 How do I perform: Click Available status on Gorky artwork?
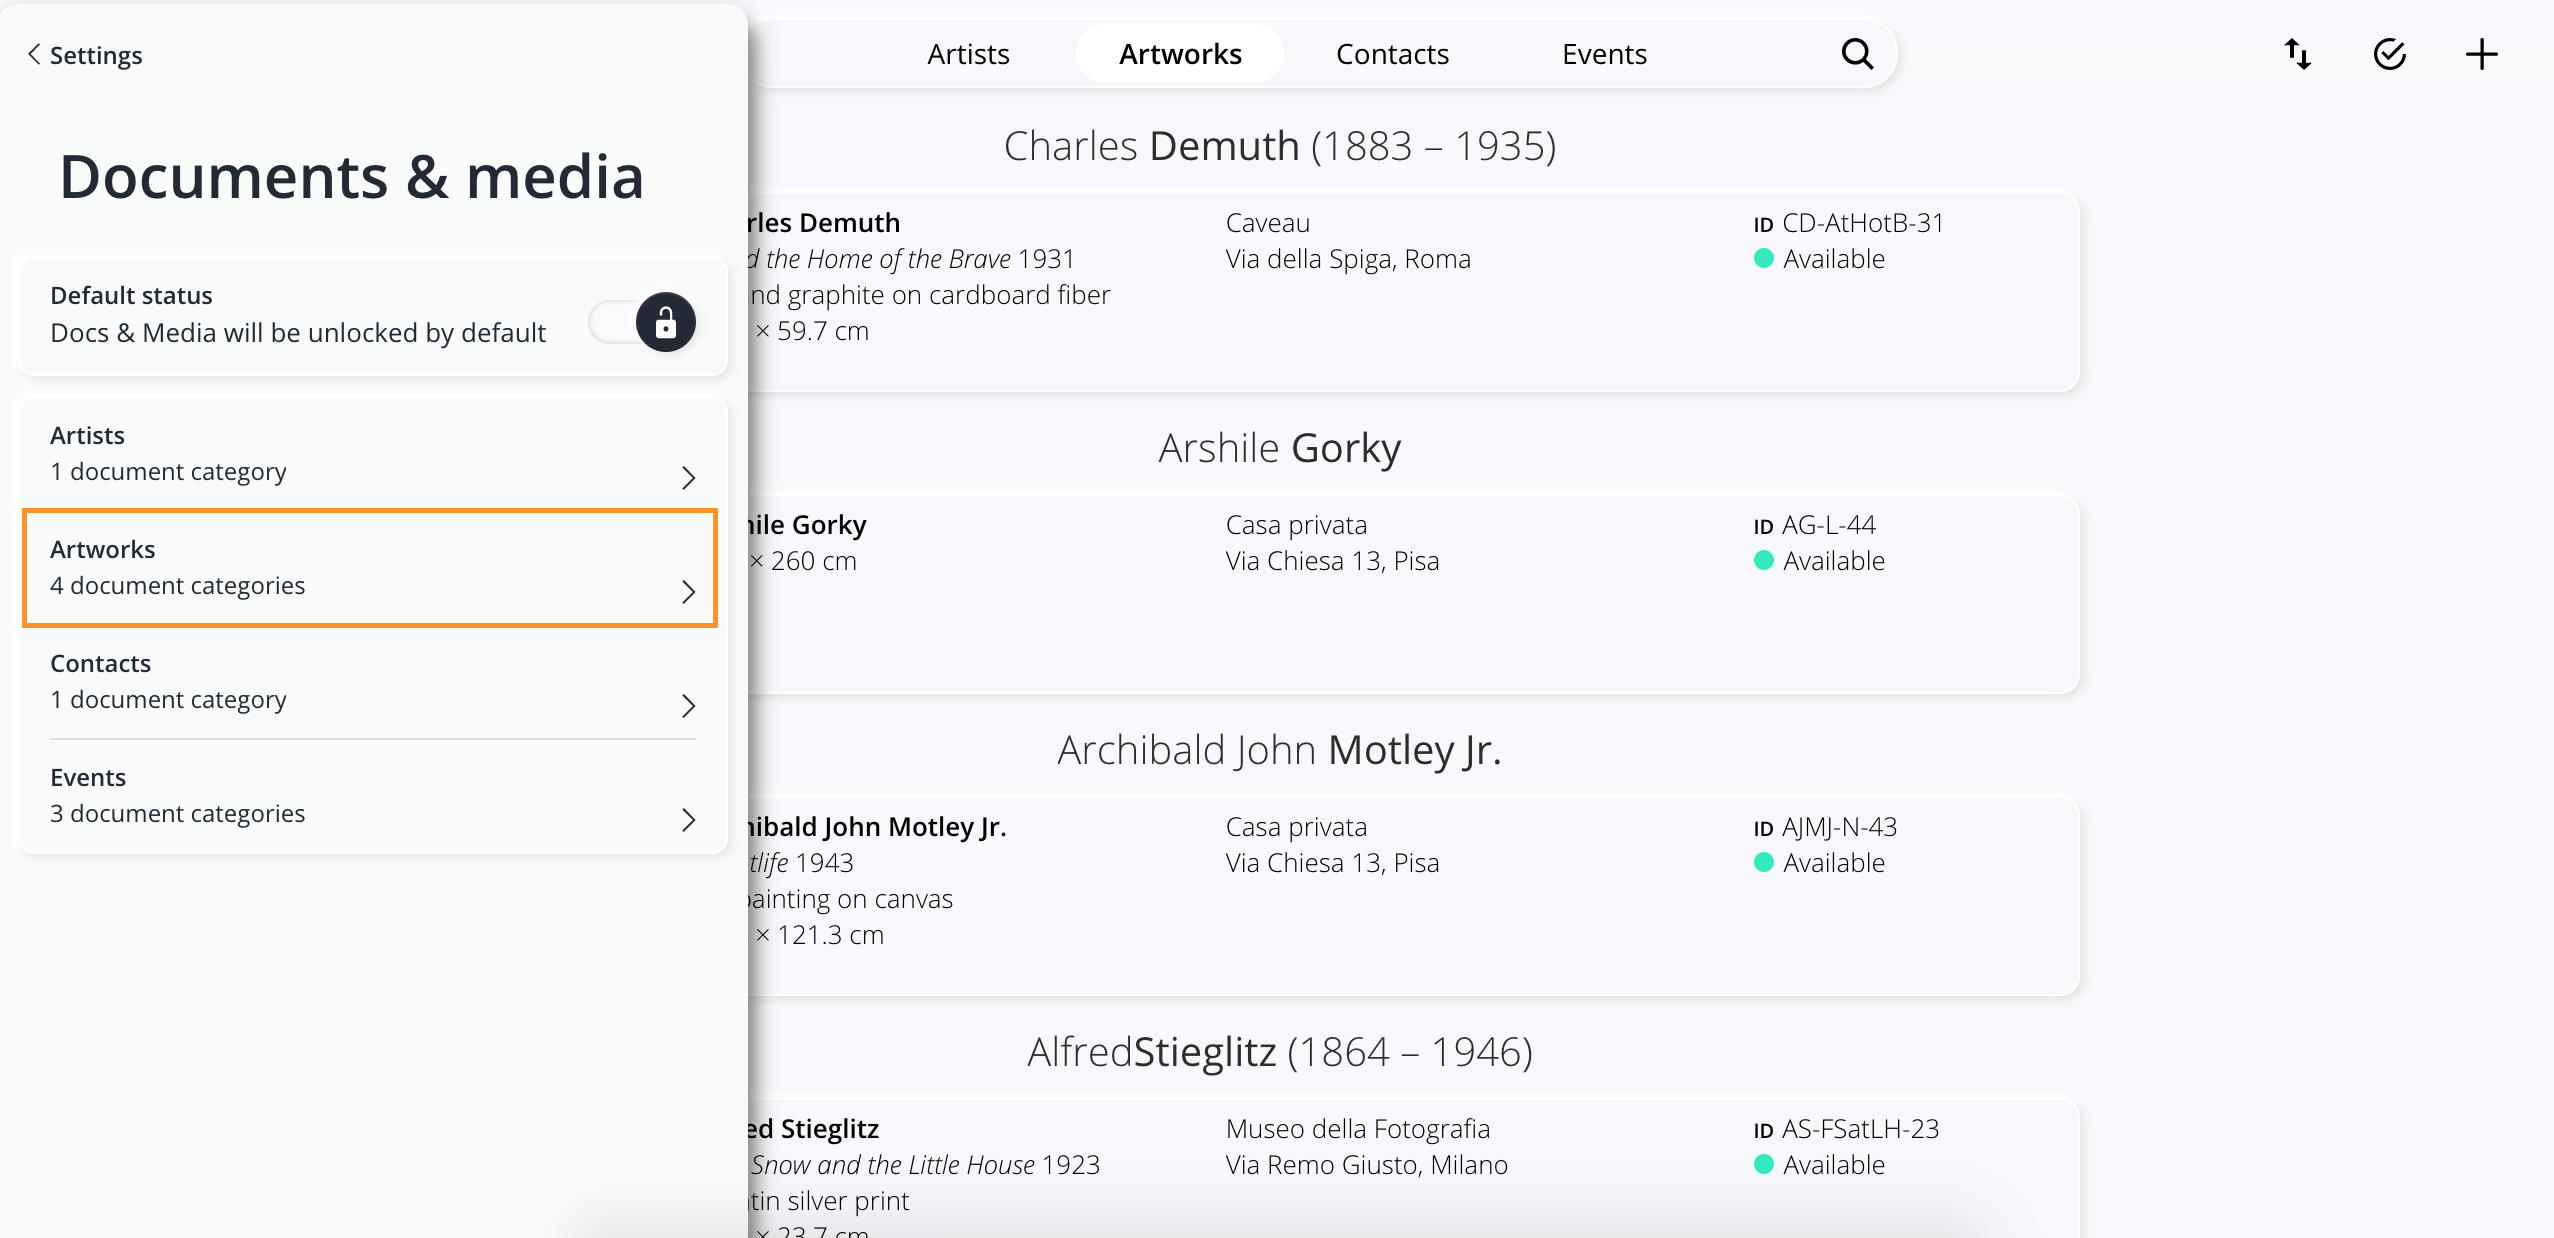point(1820,561)
